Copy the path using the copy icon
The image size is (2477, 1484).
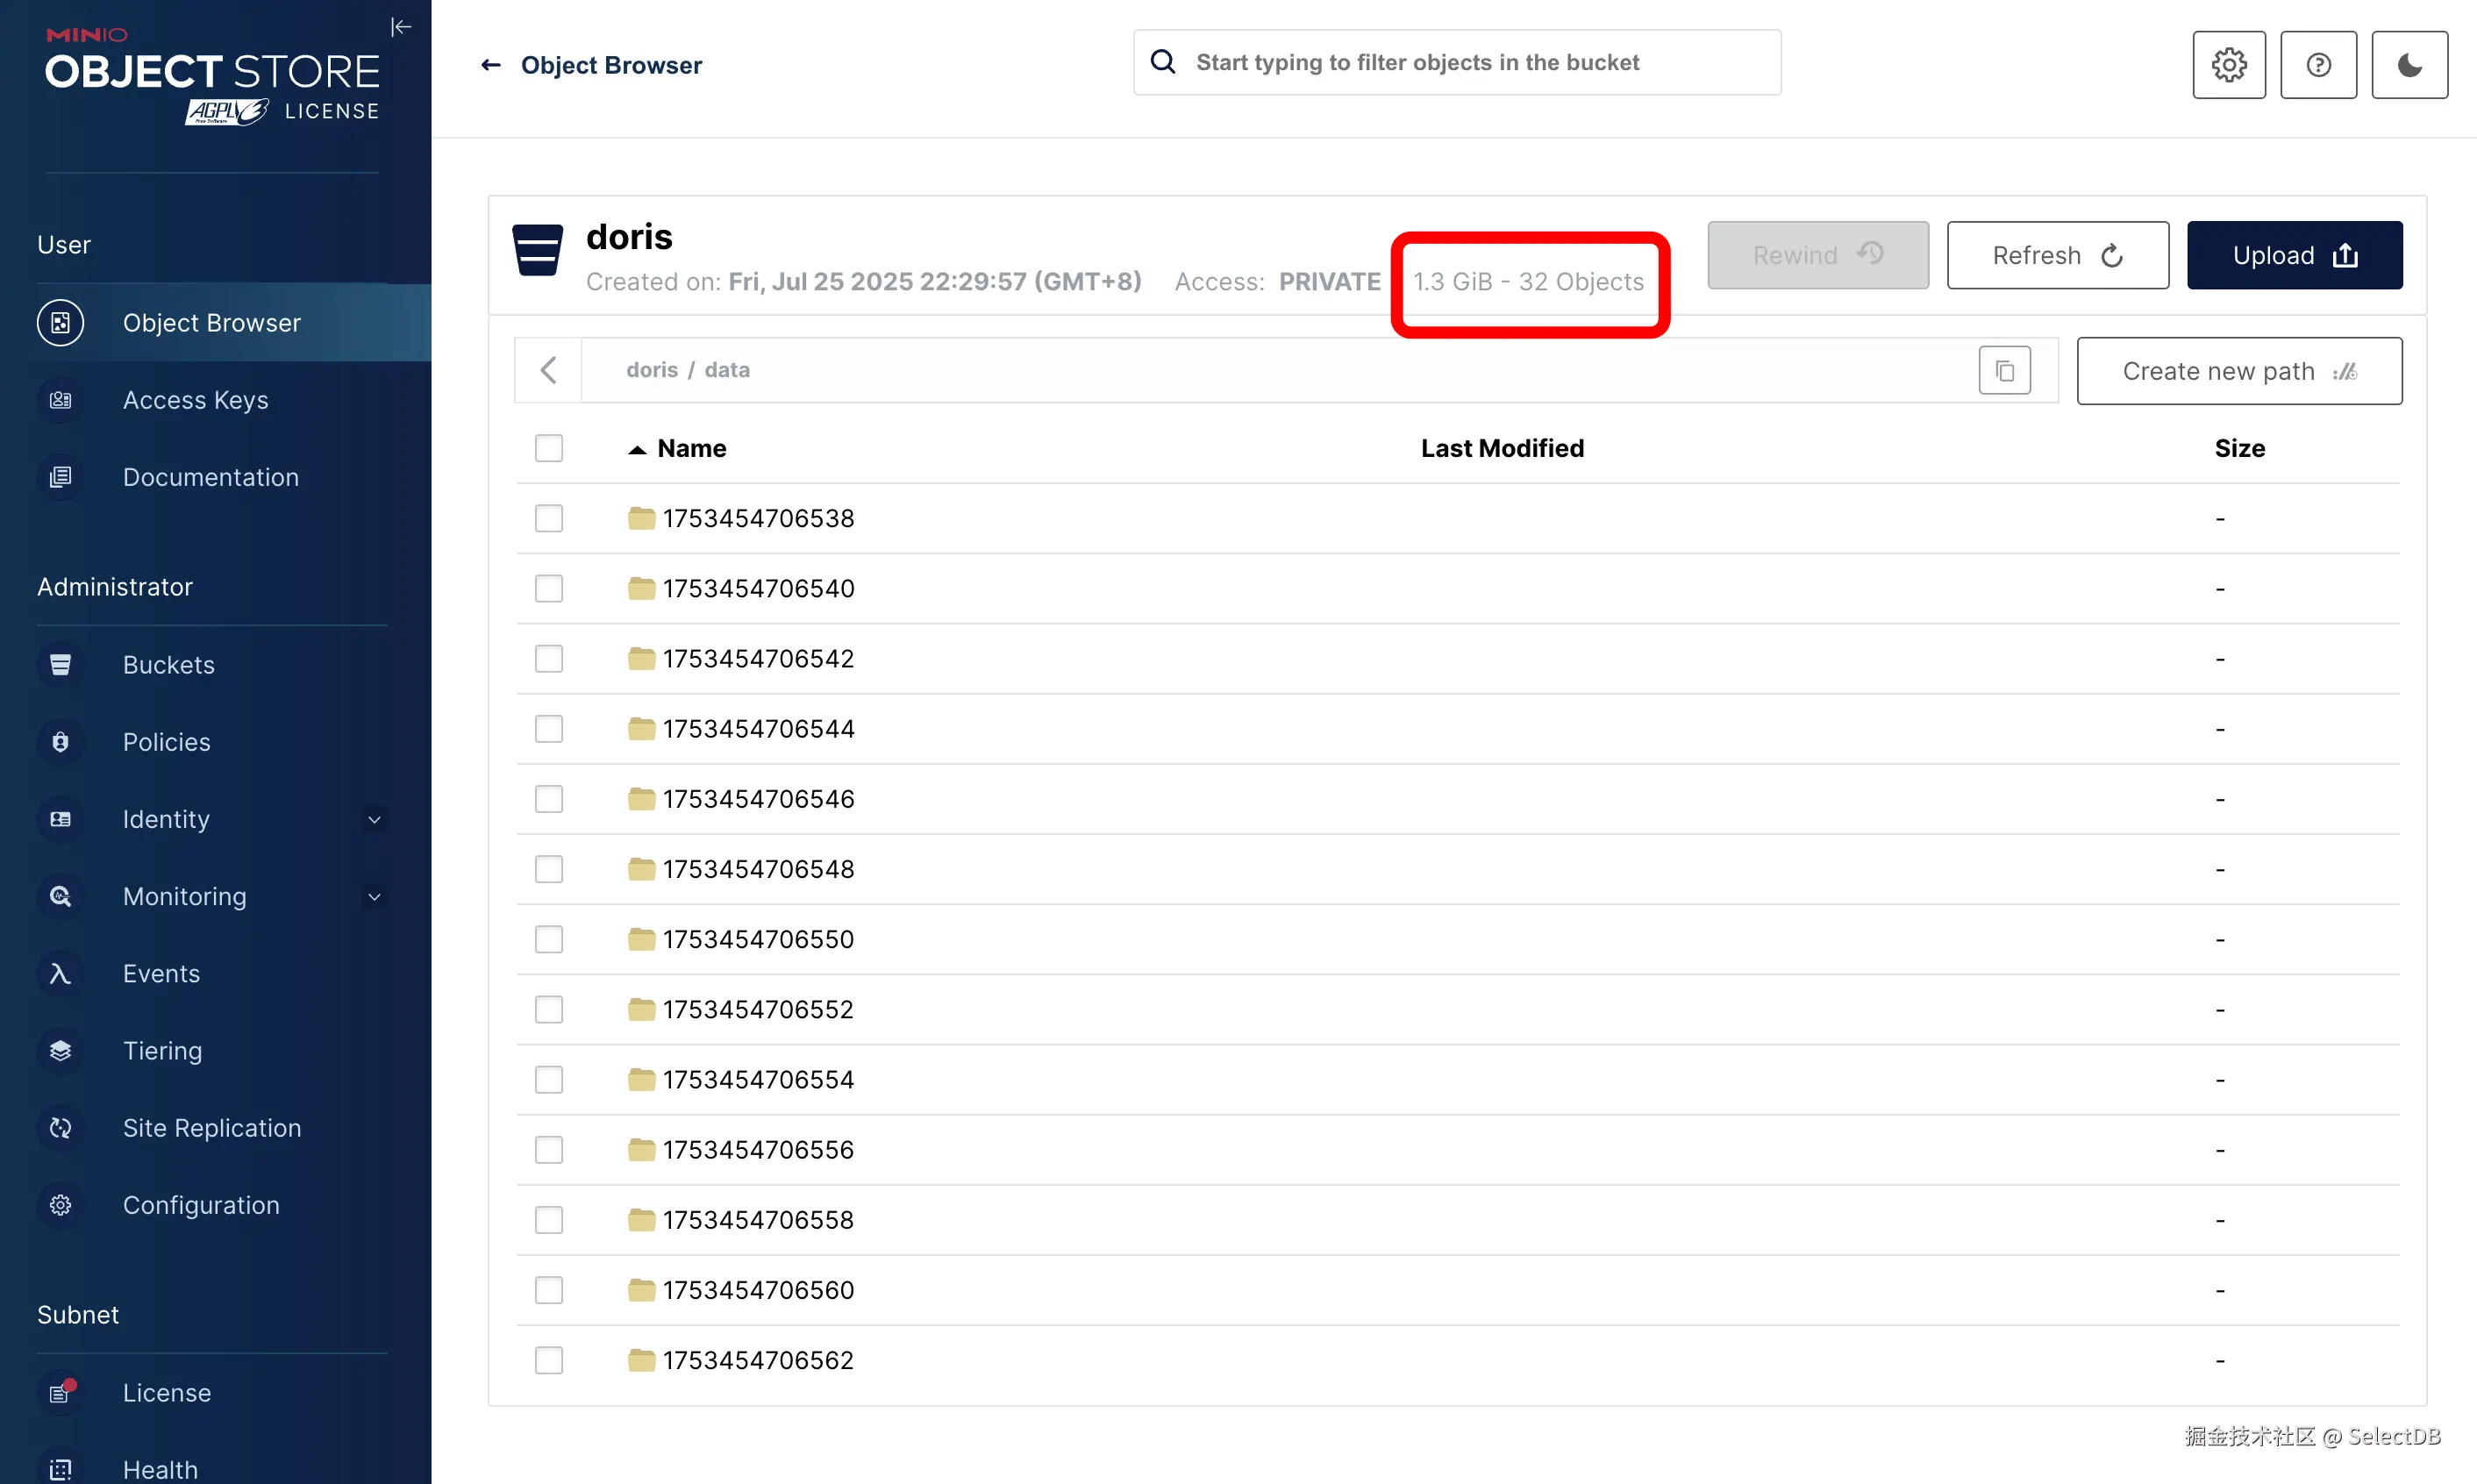click(x=2003, y=371)
